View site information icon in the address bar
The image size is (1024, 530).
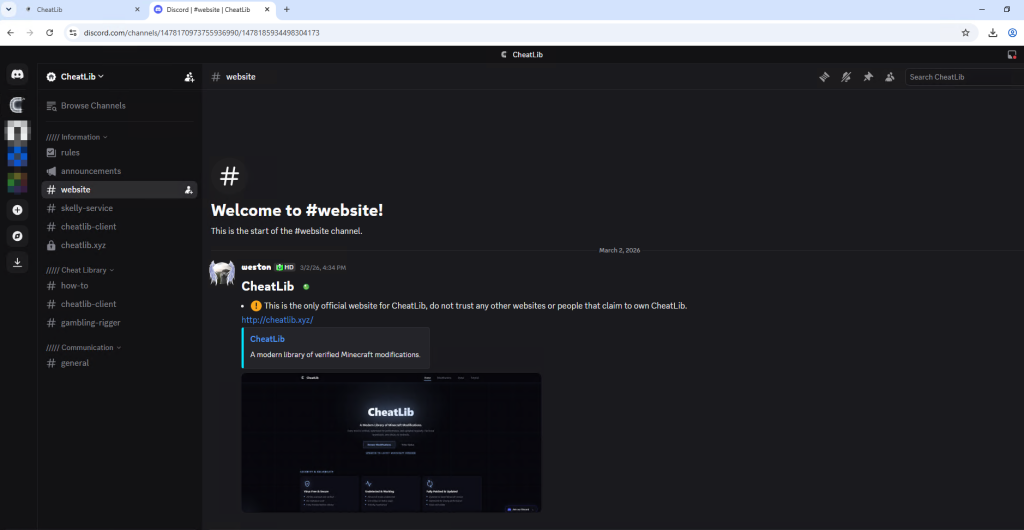point(73,33)
